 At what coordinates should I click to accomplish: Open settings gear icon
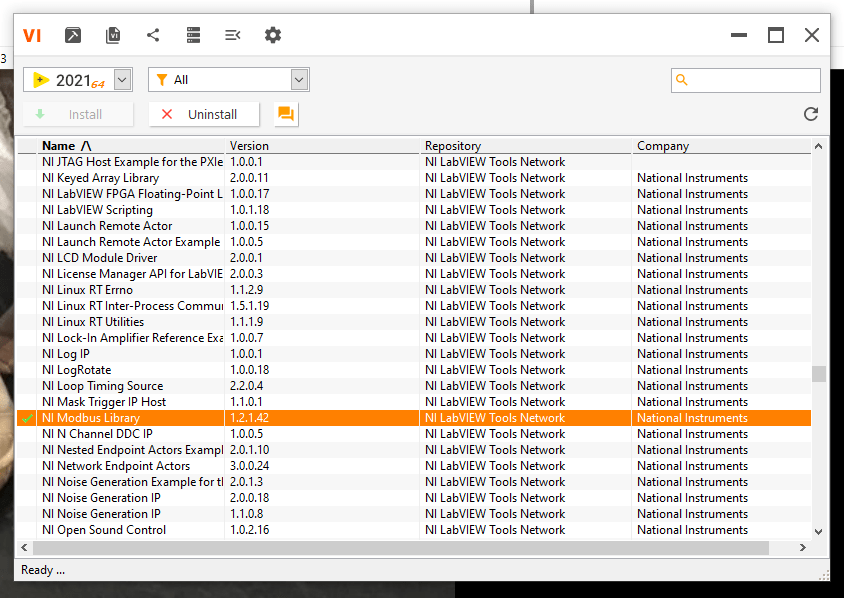pos(273,36)
